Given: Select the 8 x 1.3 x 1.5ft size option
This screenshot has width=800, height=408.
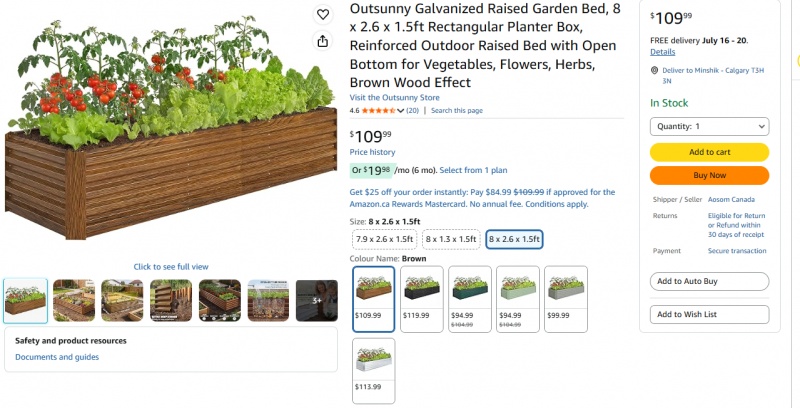Looking at the screenshot, I should click(x=451, y=239).
